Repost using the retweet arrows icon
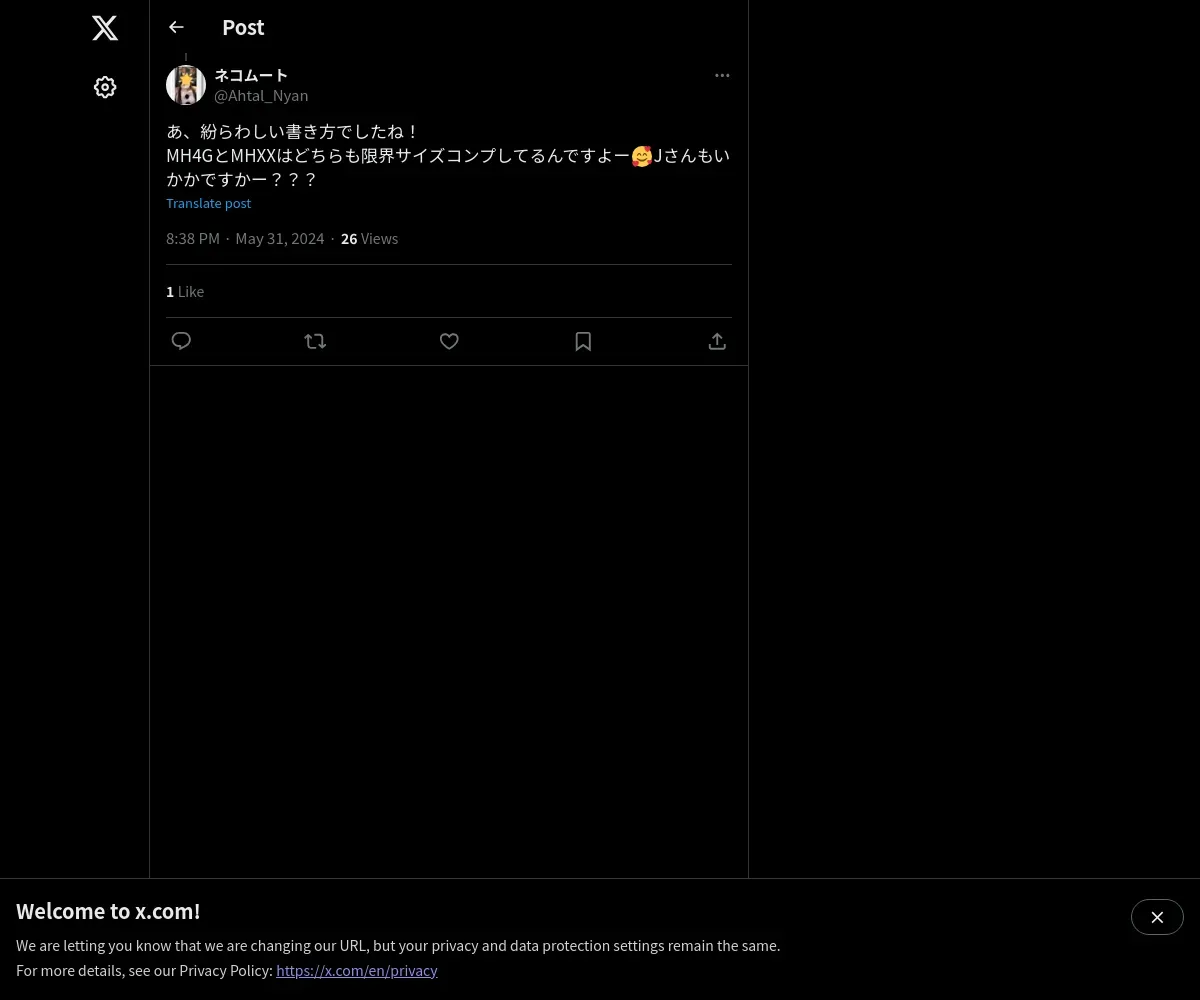This screenshot has height=1000, width=1200. tap(315, 341)
